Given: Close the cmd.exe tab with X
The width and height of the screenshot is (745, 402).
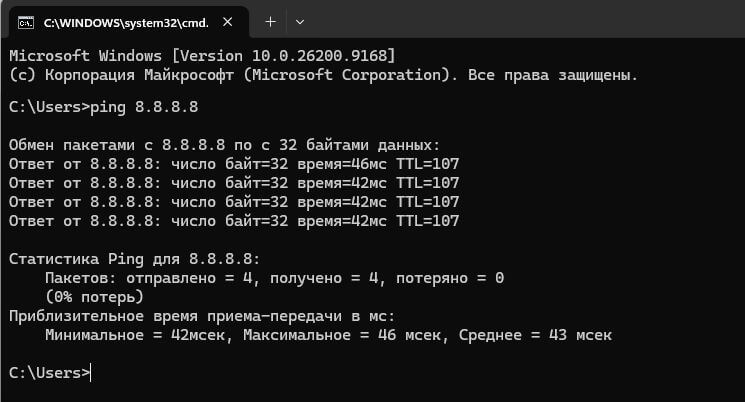Looking at the screenshot, I should tap(228, 22).
